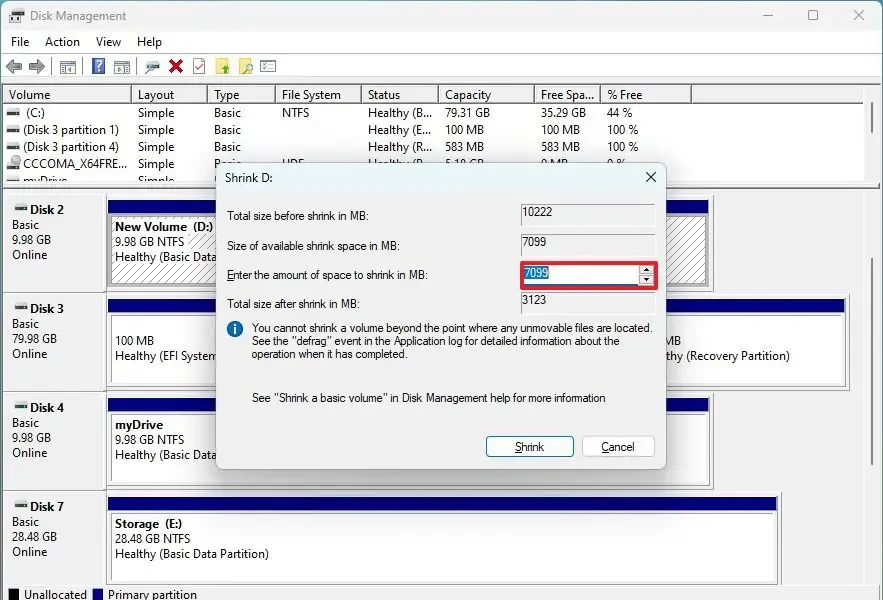This screenshot has height=600, width=883.
Task: Toggle the Show/Hide Action Pane icon
Action: [122, 67]
